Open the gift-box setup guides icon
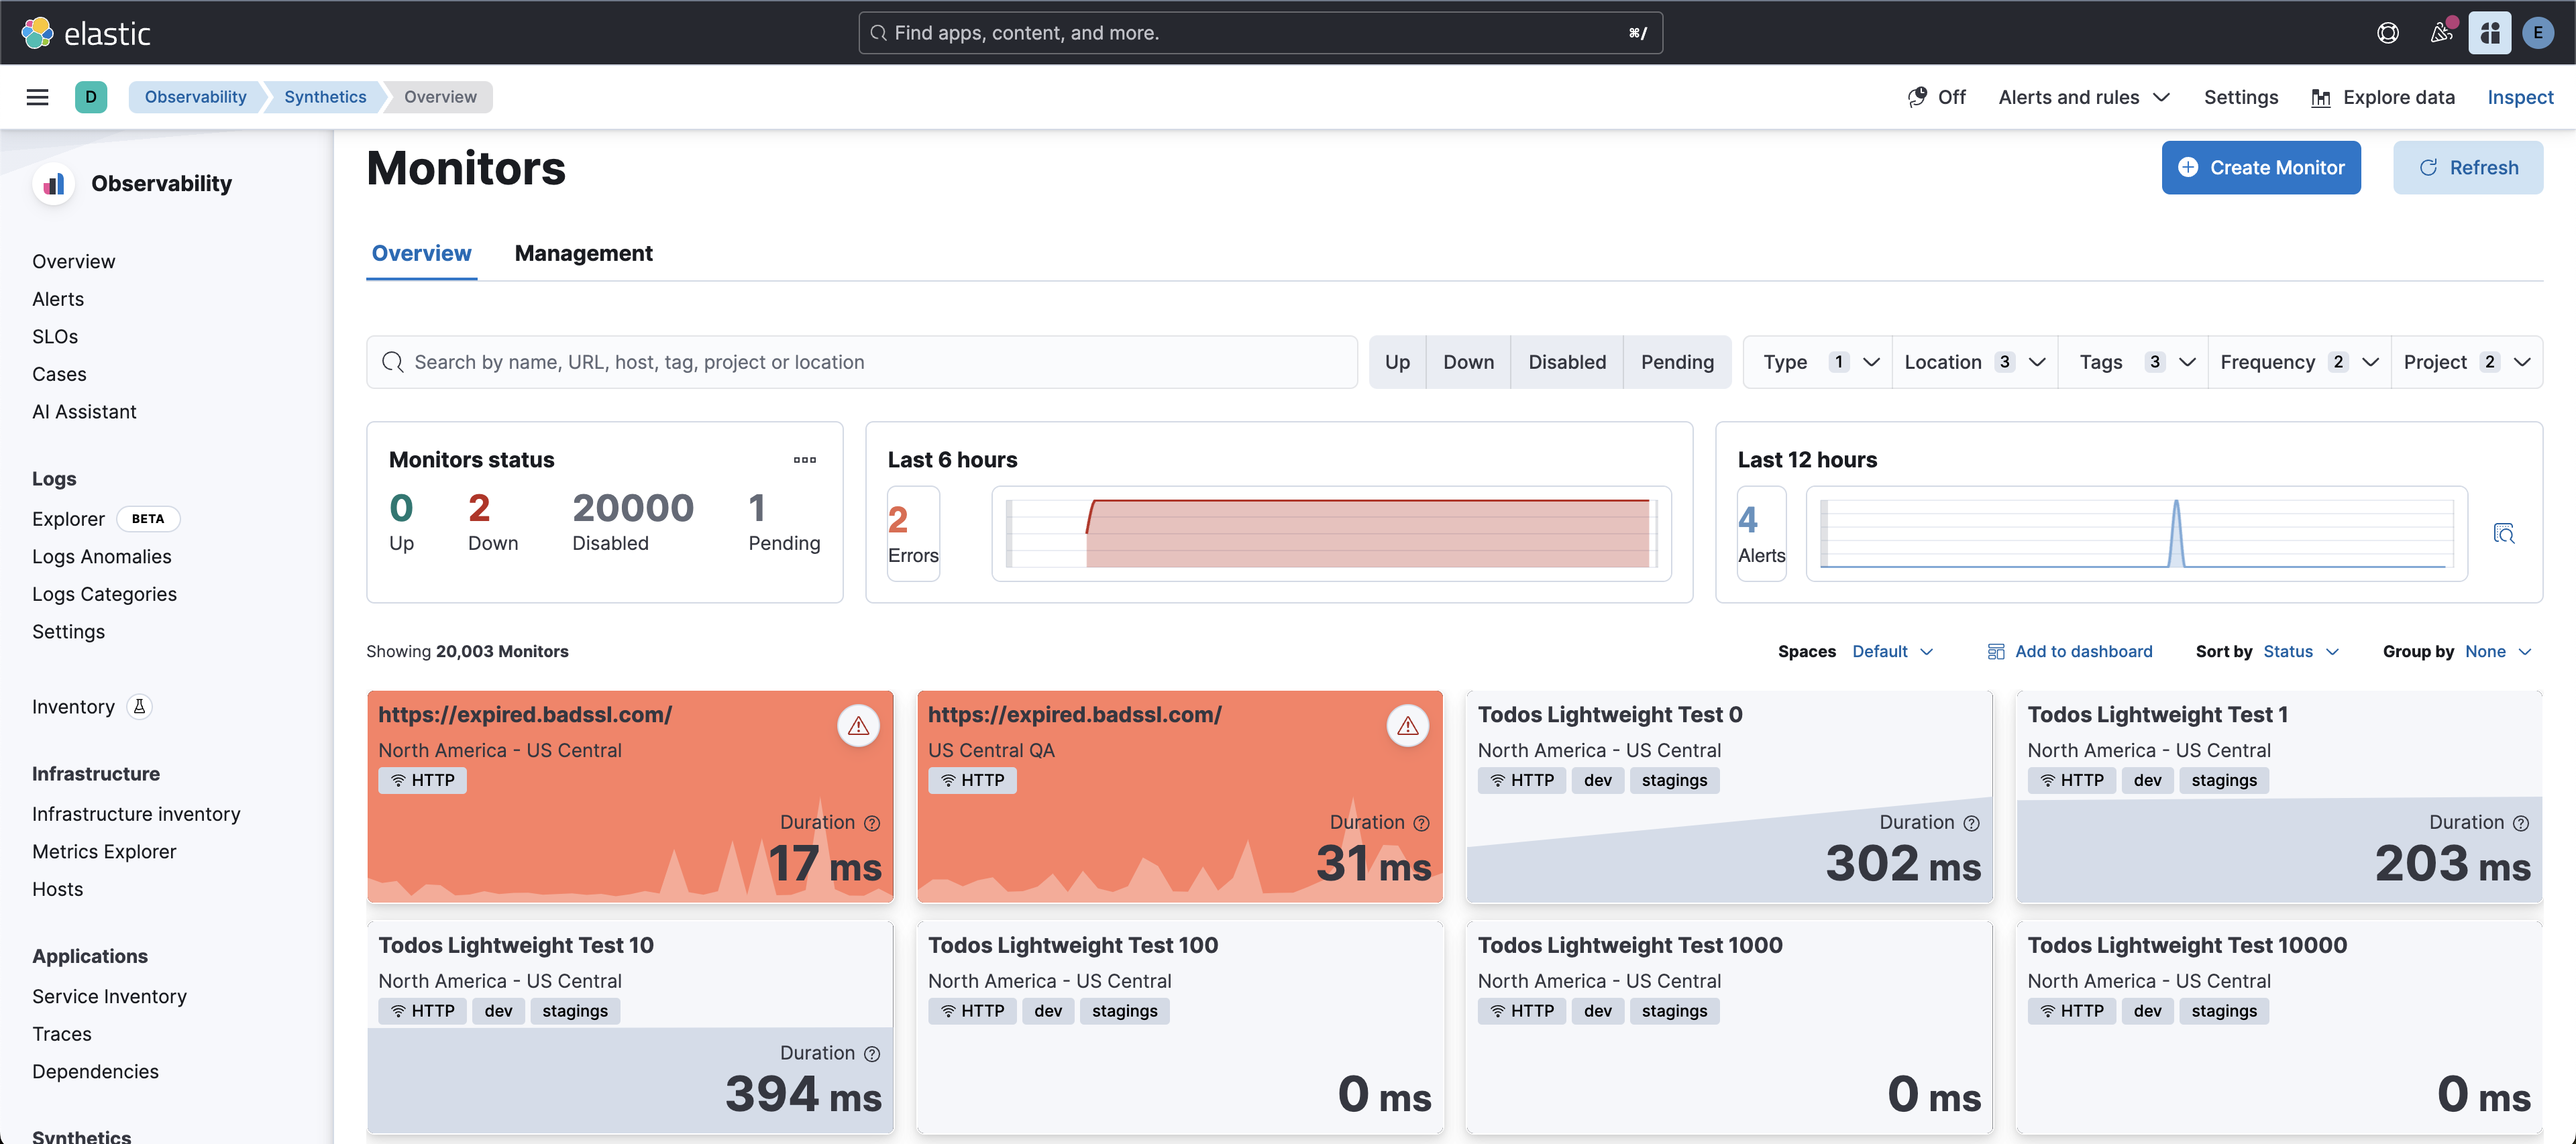 (x=2489, y=33)
